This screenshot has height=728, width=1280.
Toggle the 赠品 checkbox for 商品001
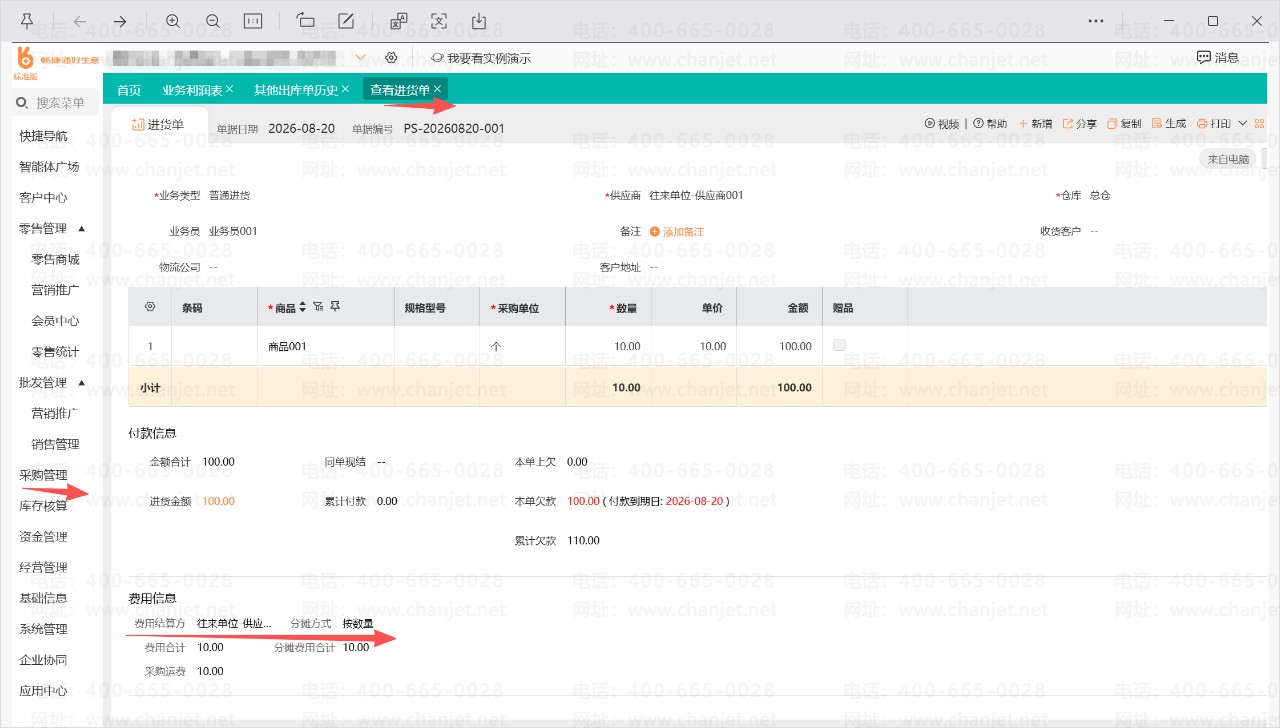839,345
